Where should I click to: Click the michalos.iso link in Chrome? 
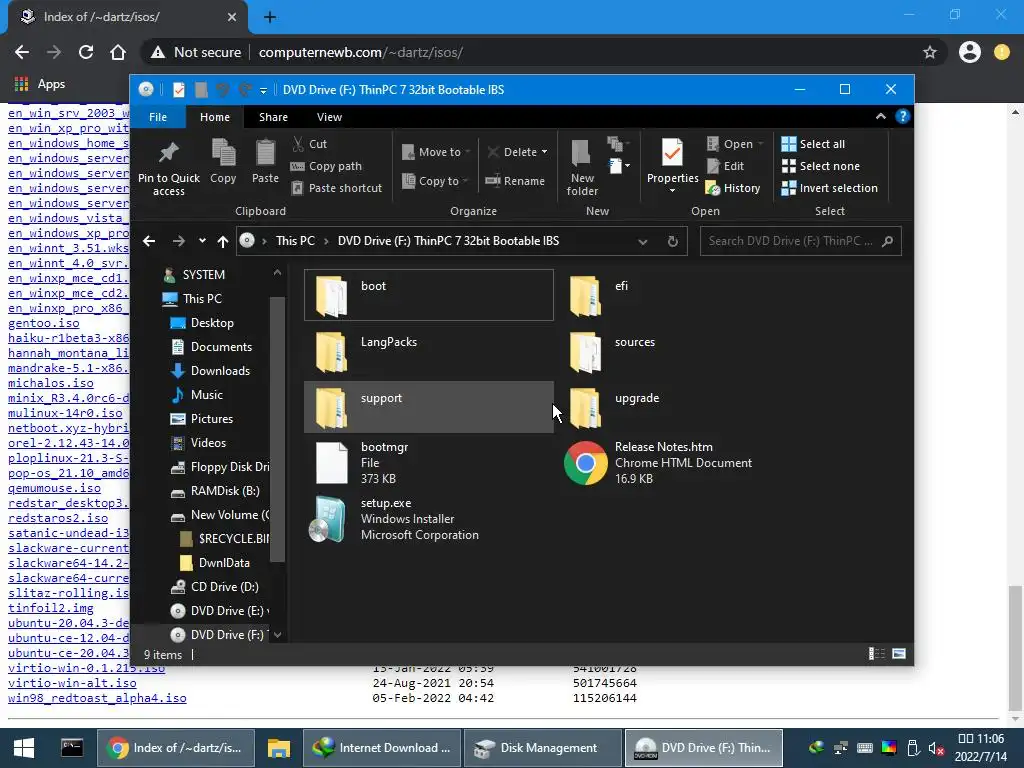coord(51,383)
